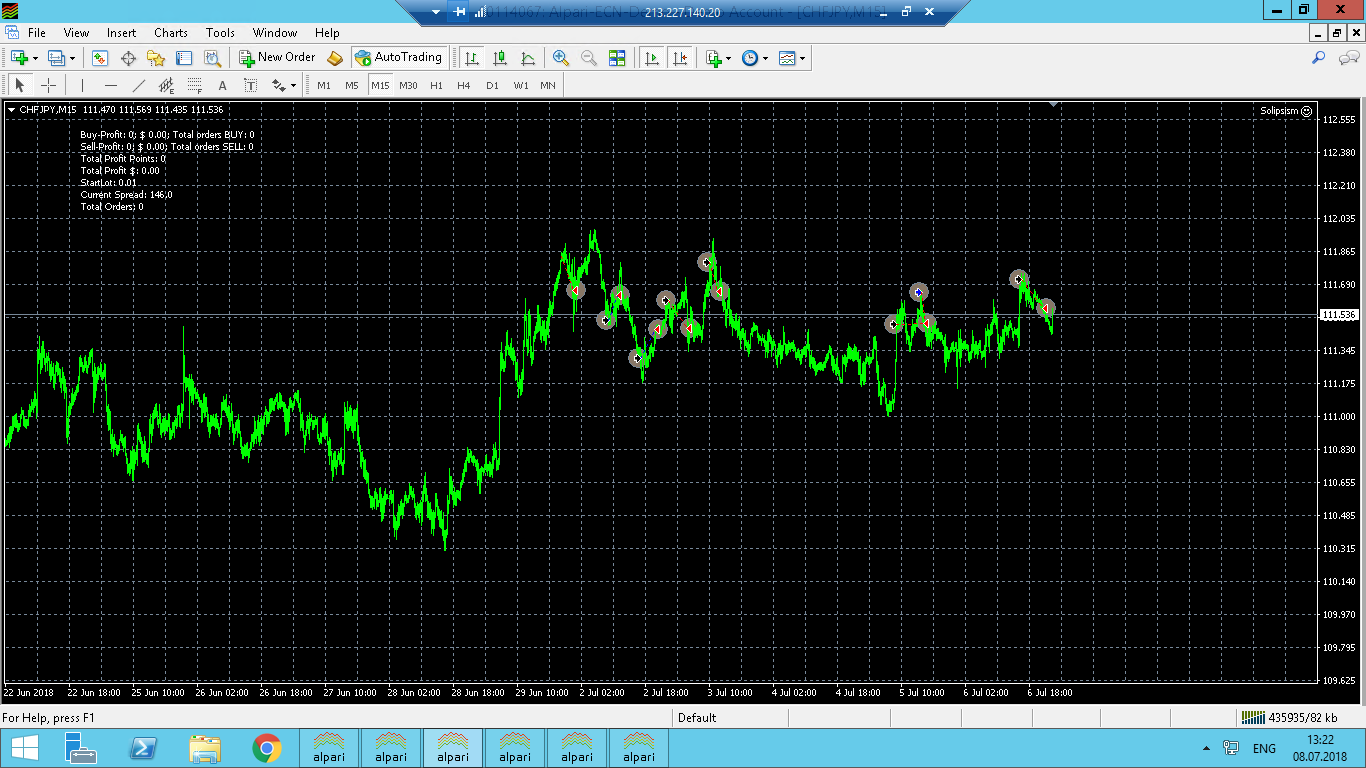The height and width of the screenshot is (768, 1366).
Task: Open the Insert menu
Action: pyautogui.click(x=122, y=33)
